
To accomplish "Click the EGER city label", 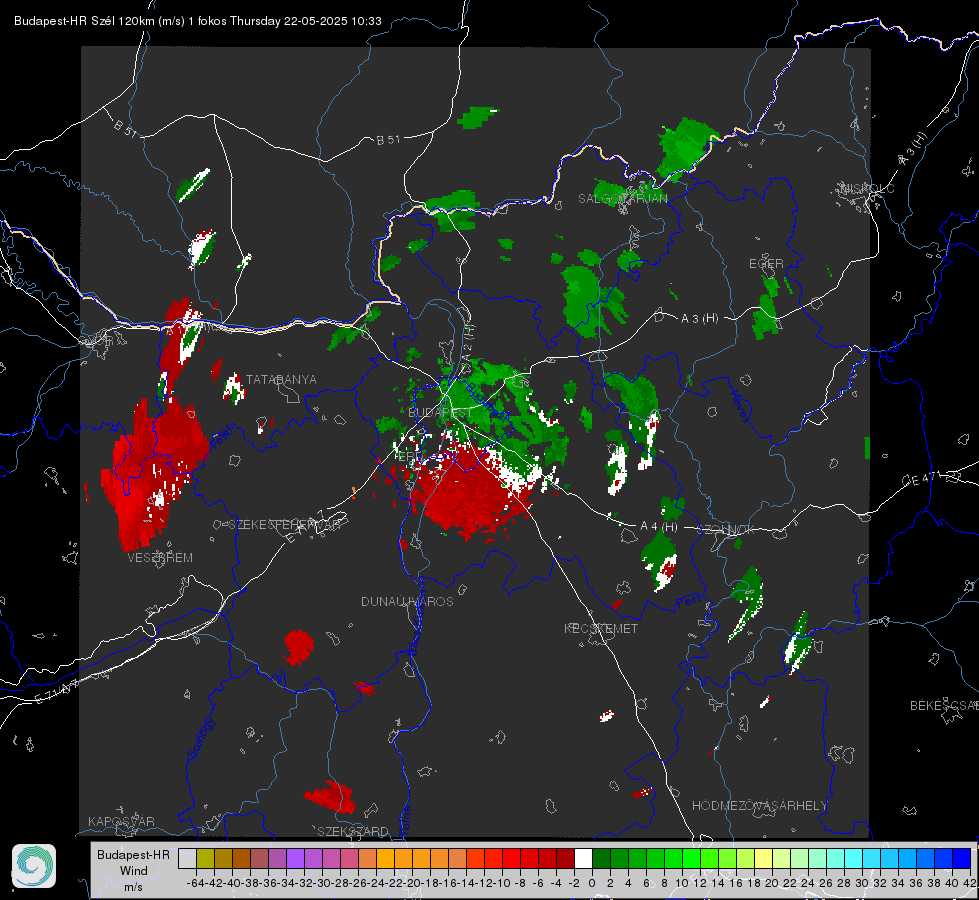I will point(766,264).
